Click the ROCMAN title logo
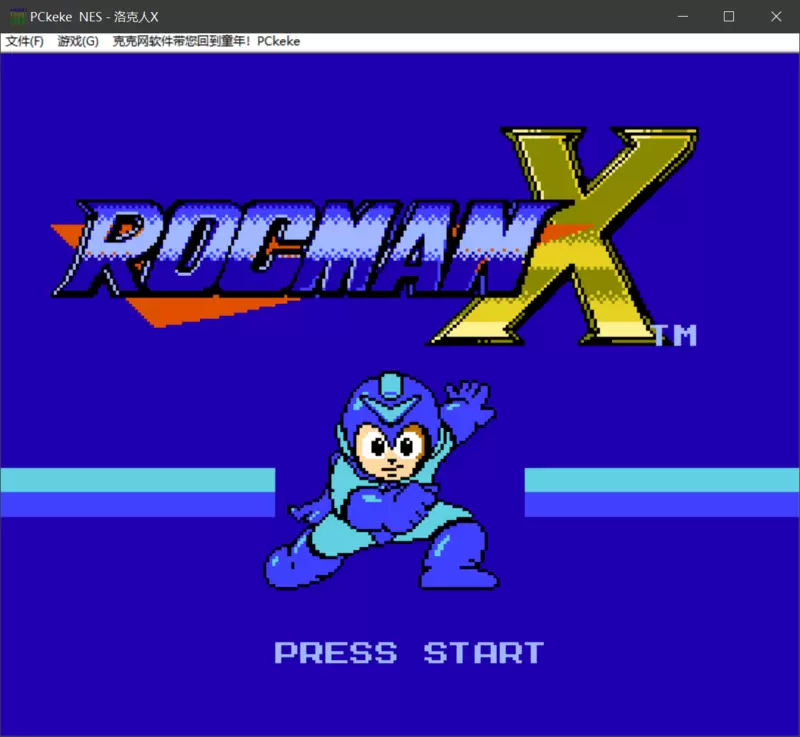 (301, 249)
